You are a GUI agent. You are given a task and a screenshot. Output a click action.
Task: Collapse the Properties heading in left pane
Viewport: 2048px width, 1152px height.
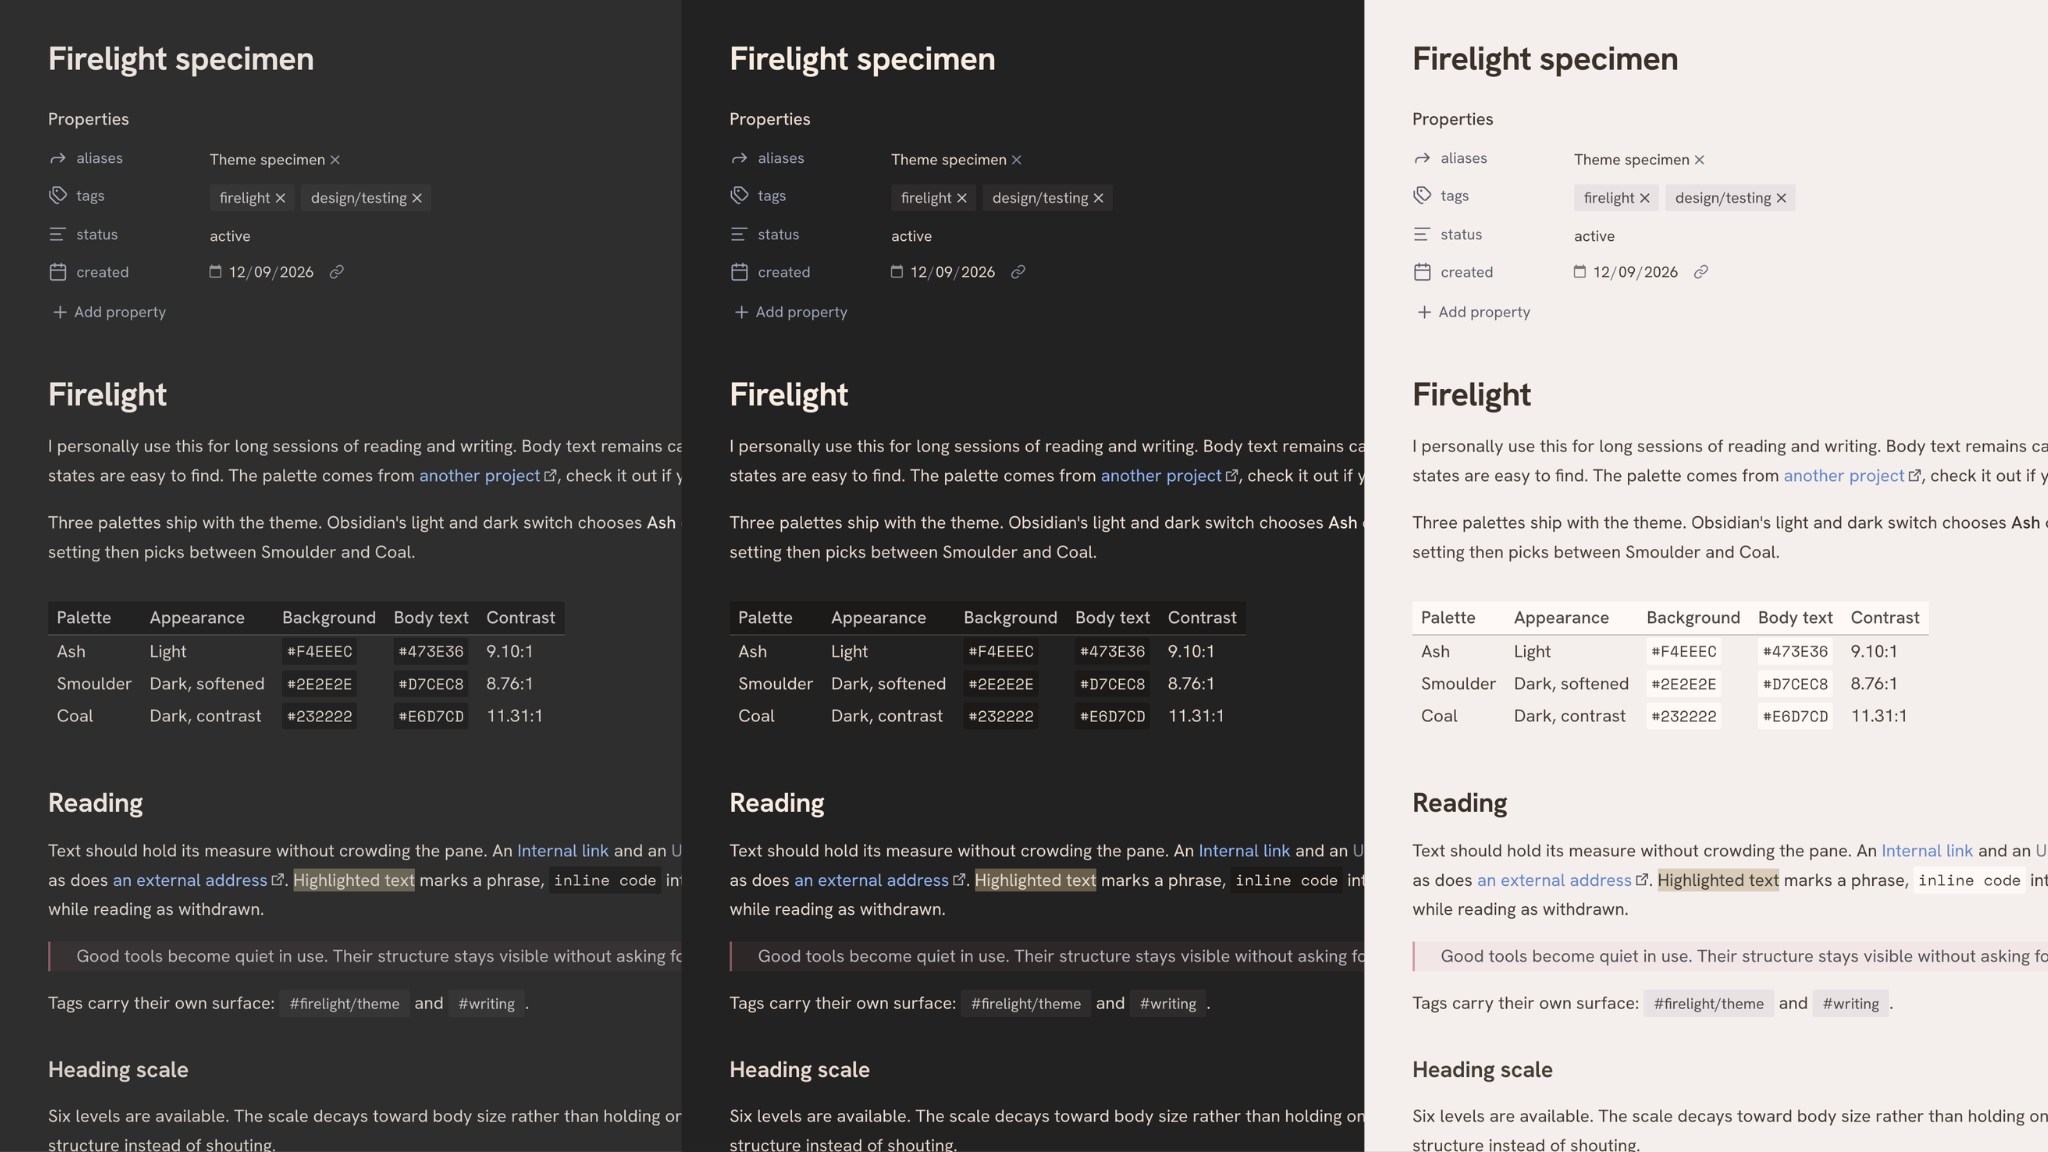tap(88, 119)
